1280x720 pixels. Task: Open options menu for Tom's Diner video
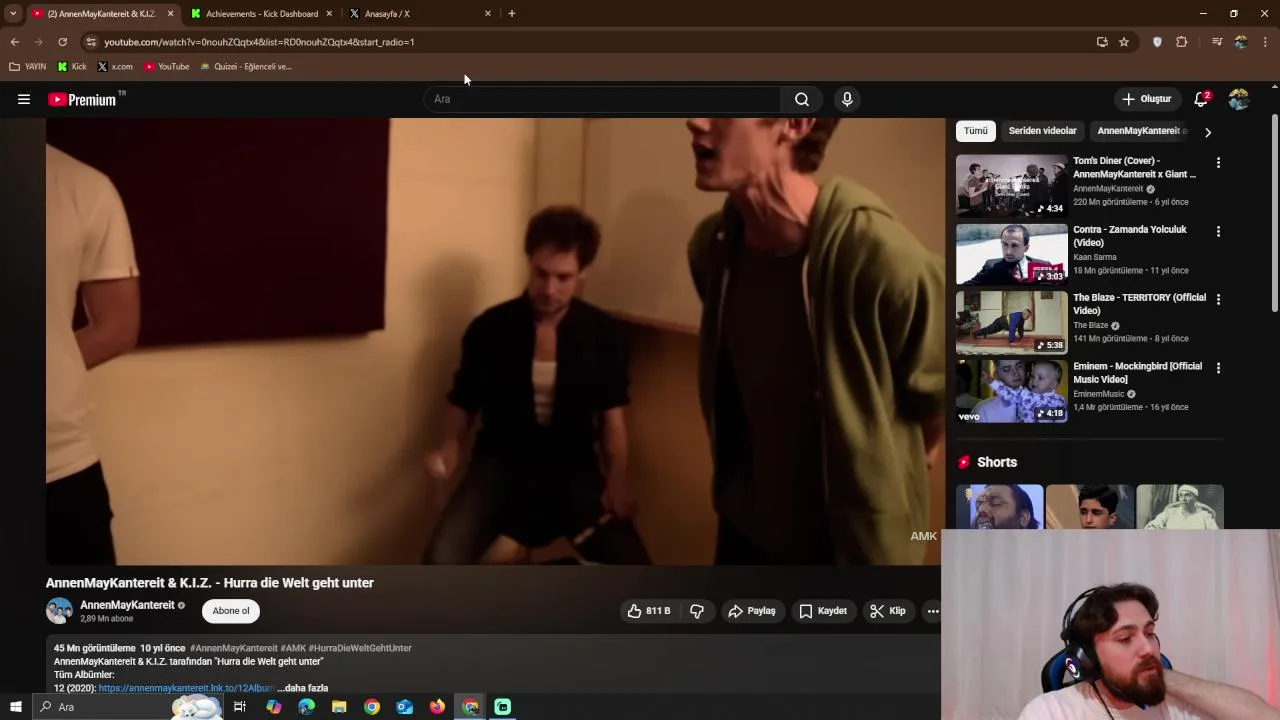1218,162
